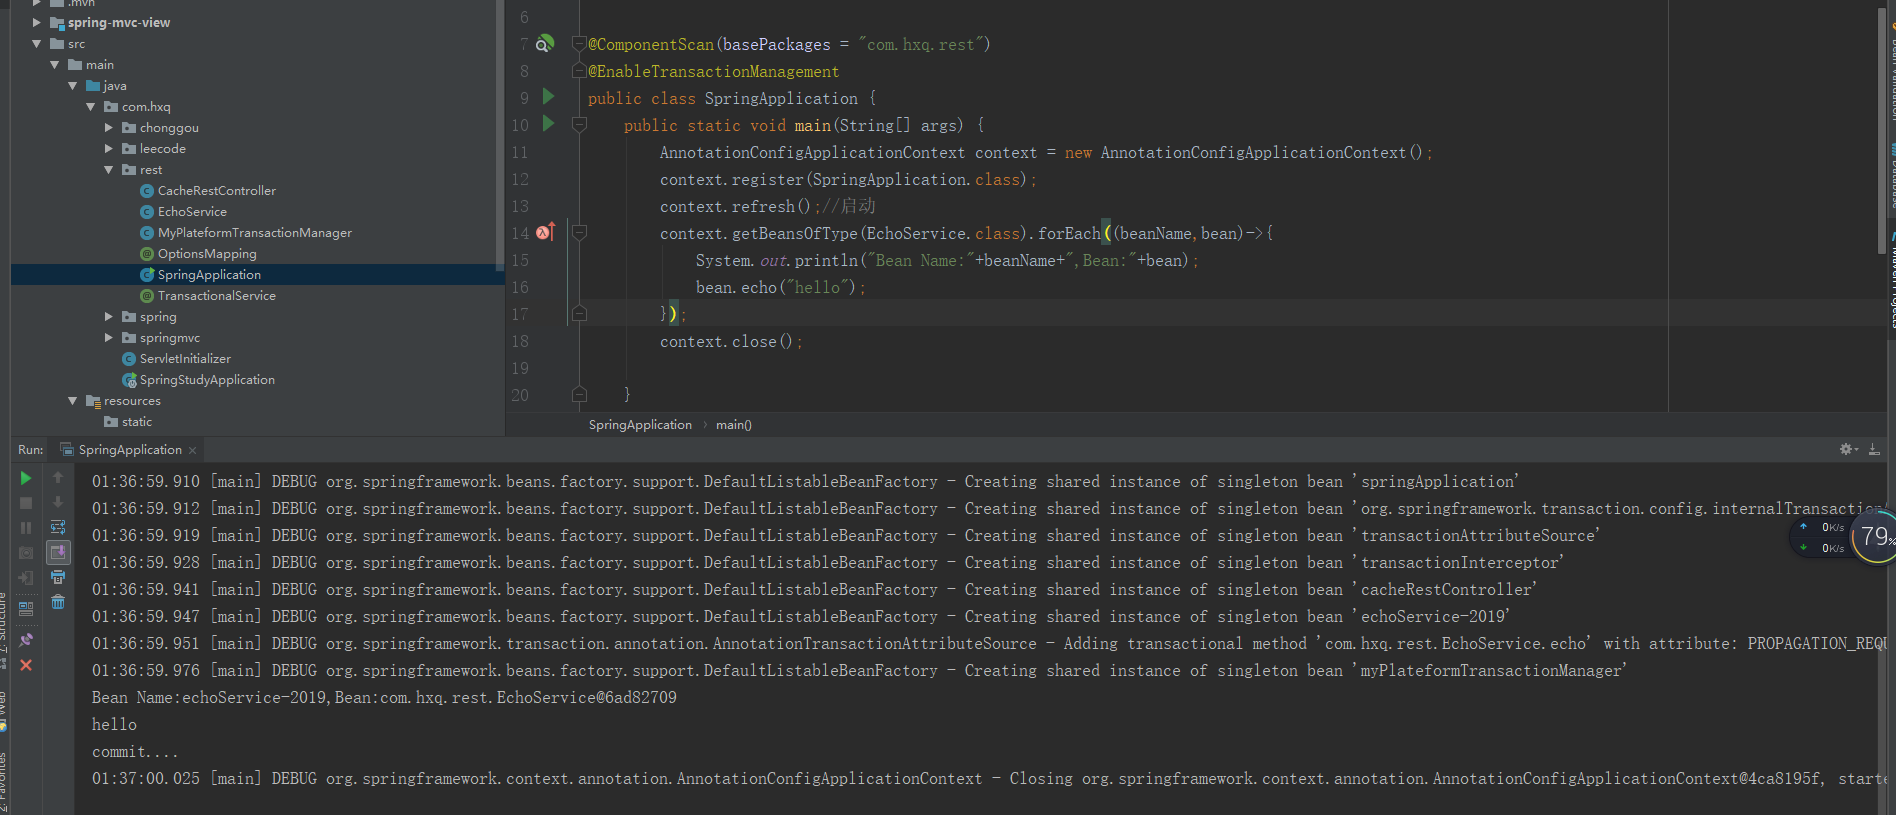The height and width of the screenshot is (815, 1896).
Task: Select SpringApplication in project tree
Action: click(x=200, y=274)
